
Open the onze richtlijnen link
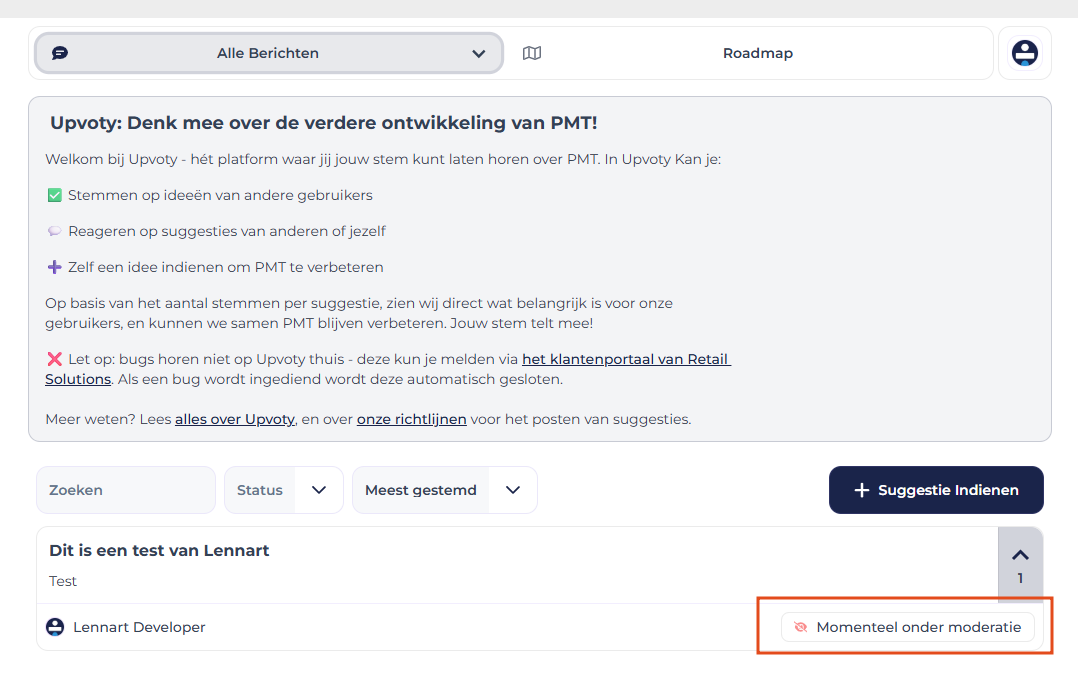411,419
